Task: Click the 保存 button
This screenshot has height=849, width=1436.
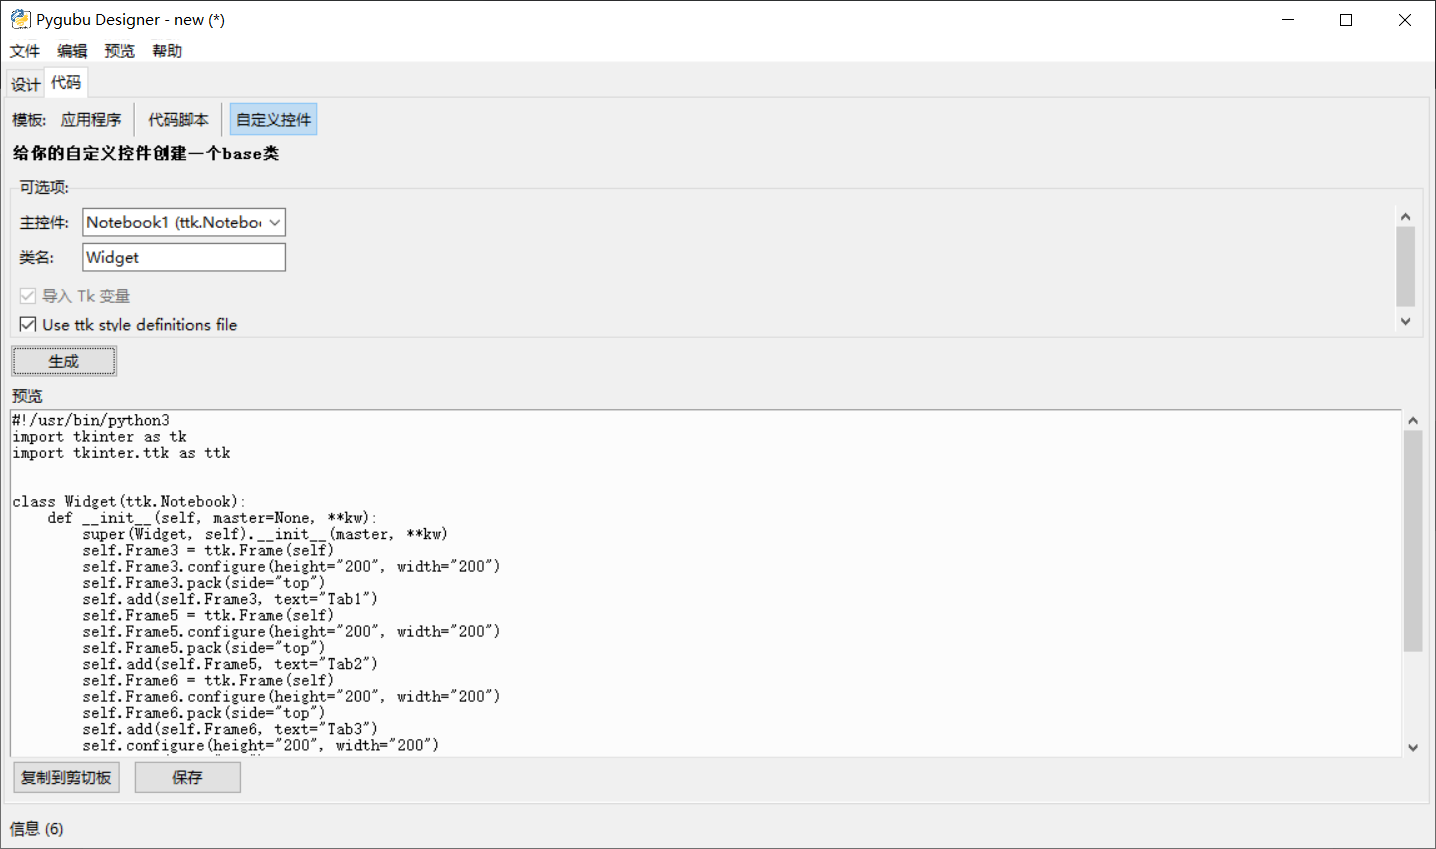Action: point(187,777)
